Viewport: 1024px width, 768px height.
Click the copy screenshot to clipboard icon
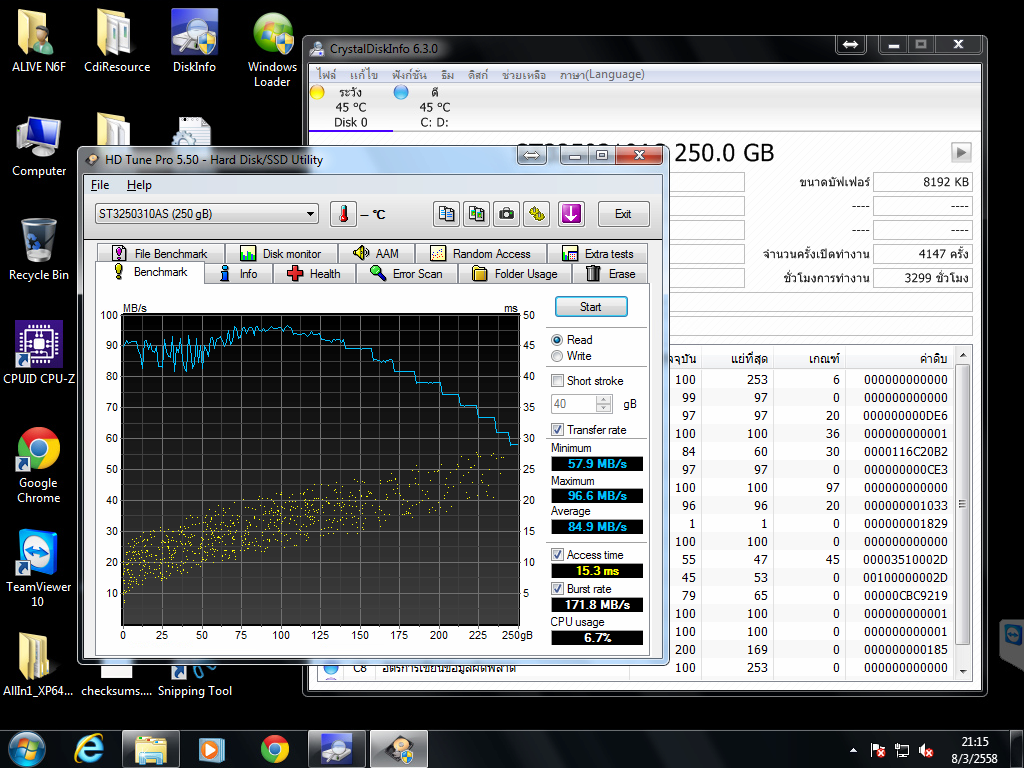477,214
